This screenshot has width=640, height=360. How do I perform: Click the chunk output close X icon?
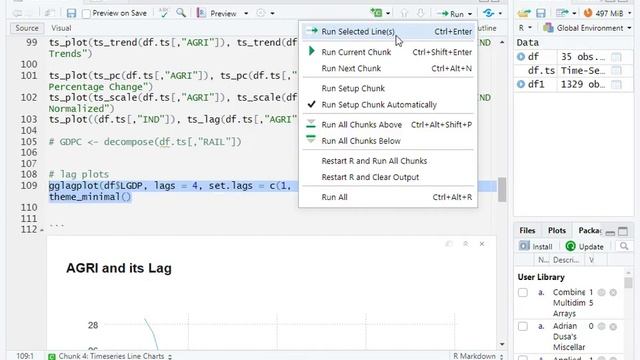click(x=482, y=244)
